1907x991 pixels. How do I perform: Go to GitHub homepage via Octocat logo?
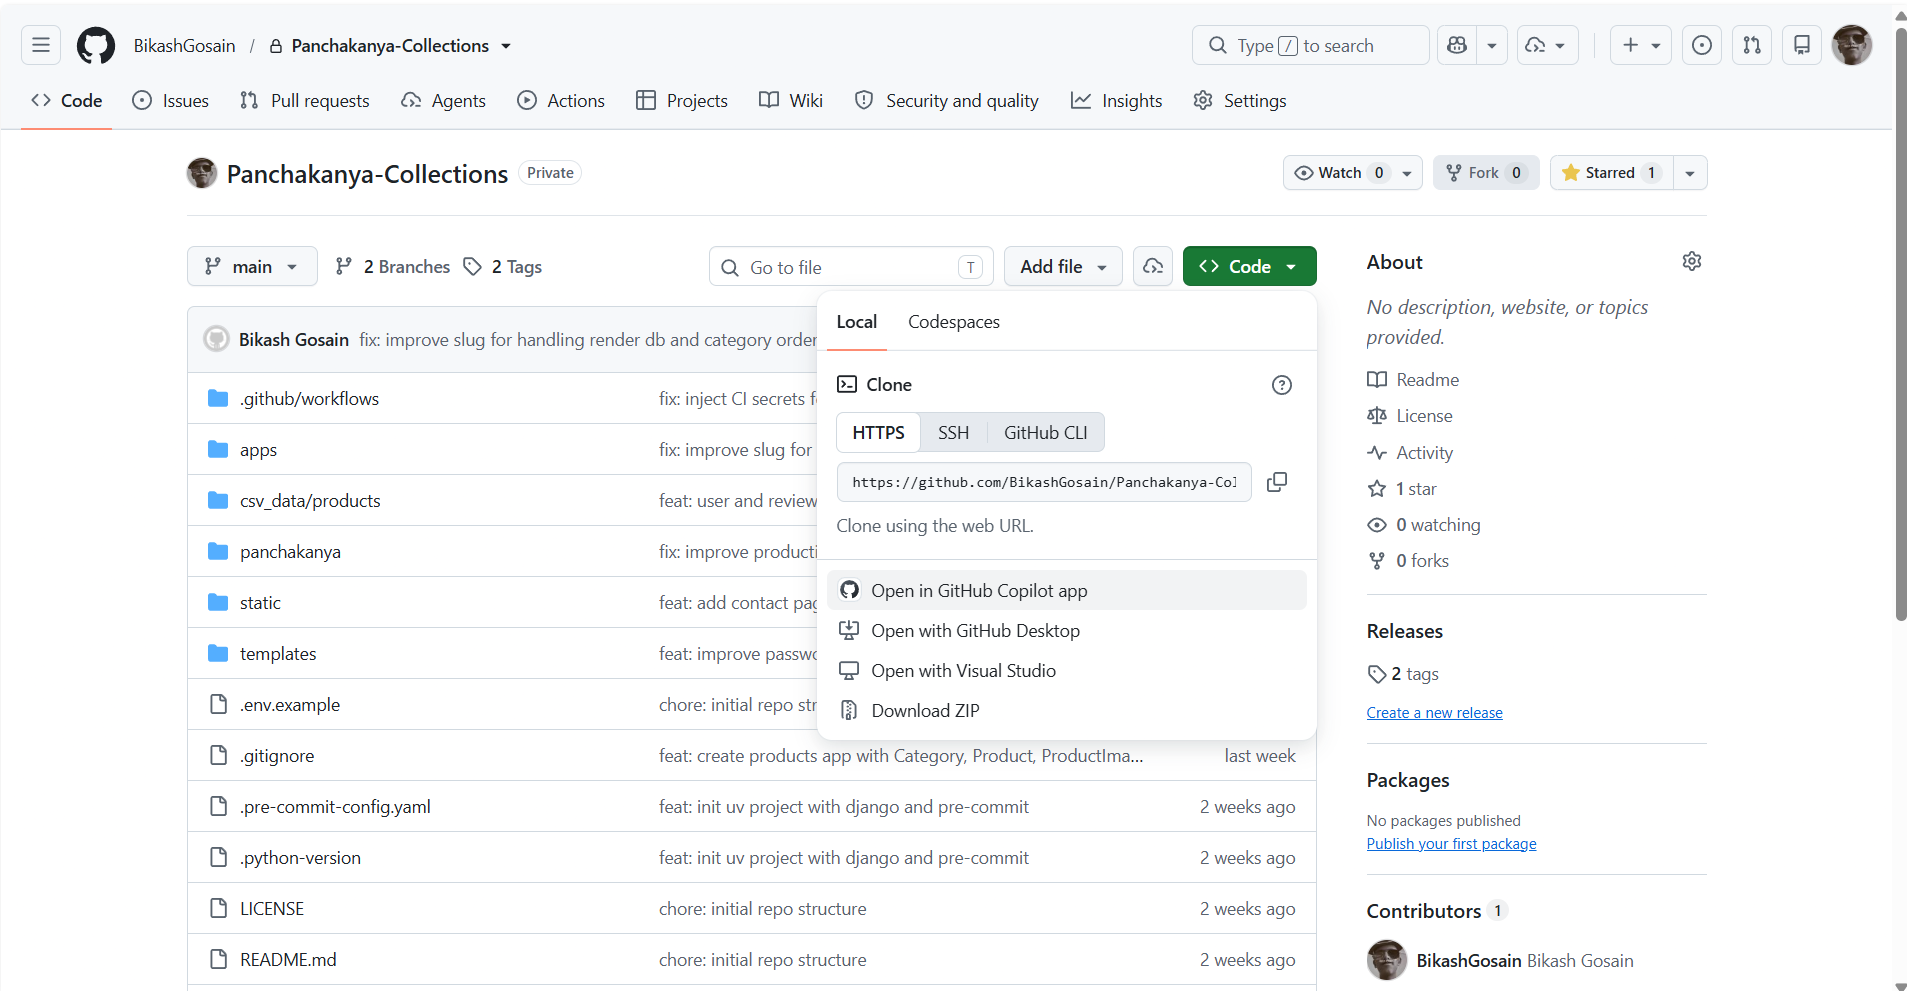tap(96, 45)
